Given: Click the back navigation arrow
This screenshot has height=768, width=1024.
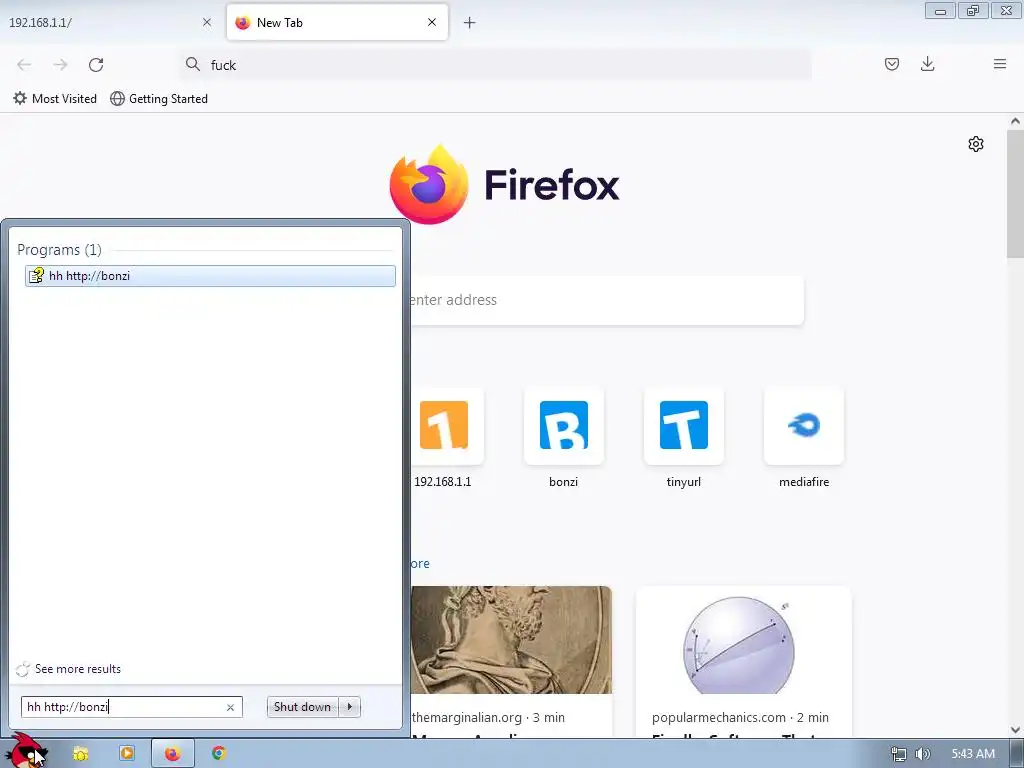Looking at the screenshot, I should (24, 65).
